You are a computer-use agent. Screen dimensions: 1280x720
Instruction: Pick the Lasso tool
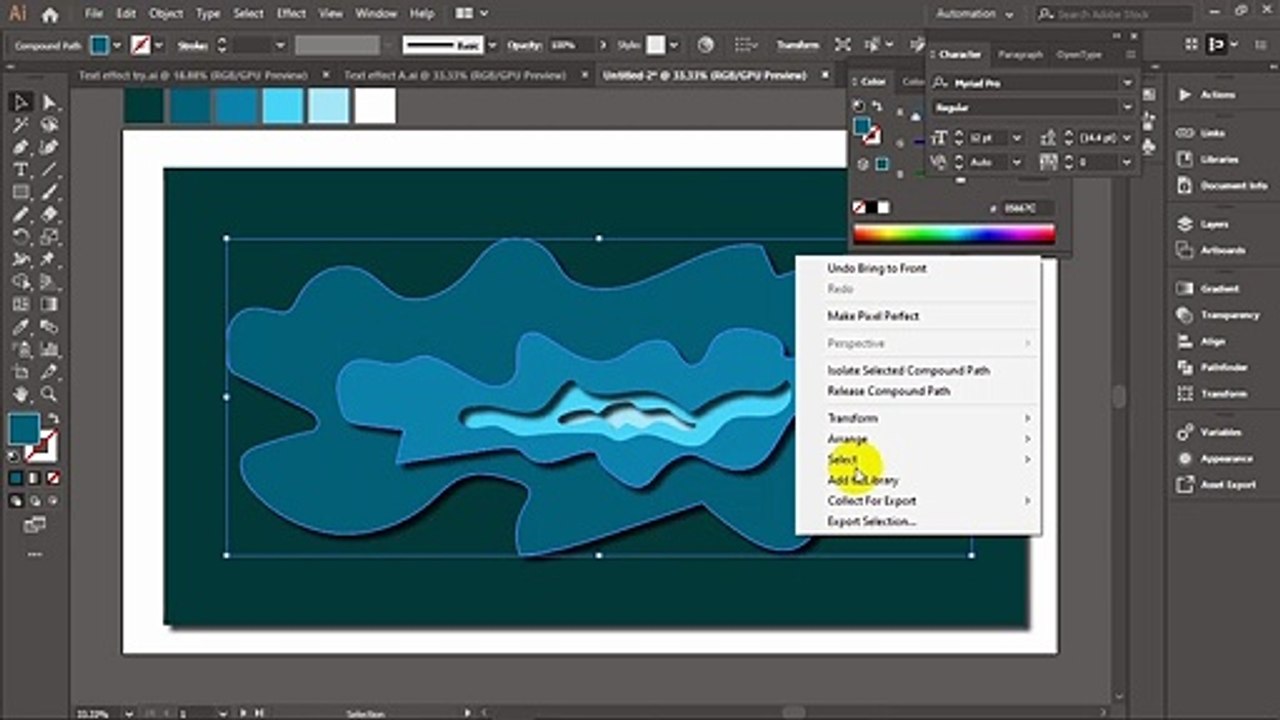(x=49, y=125)
